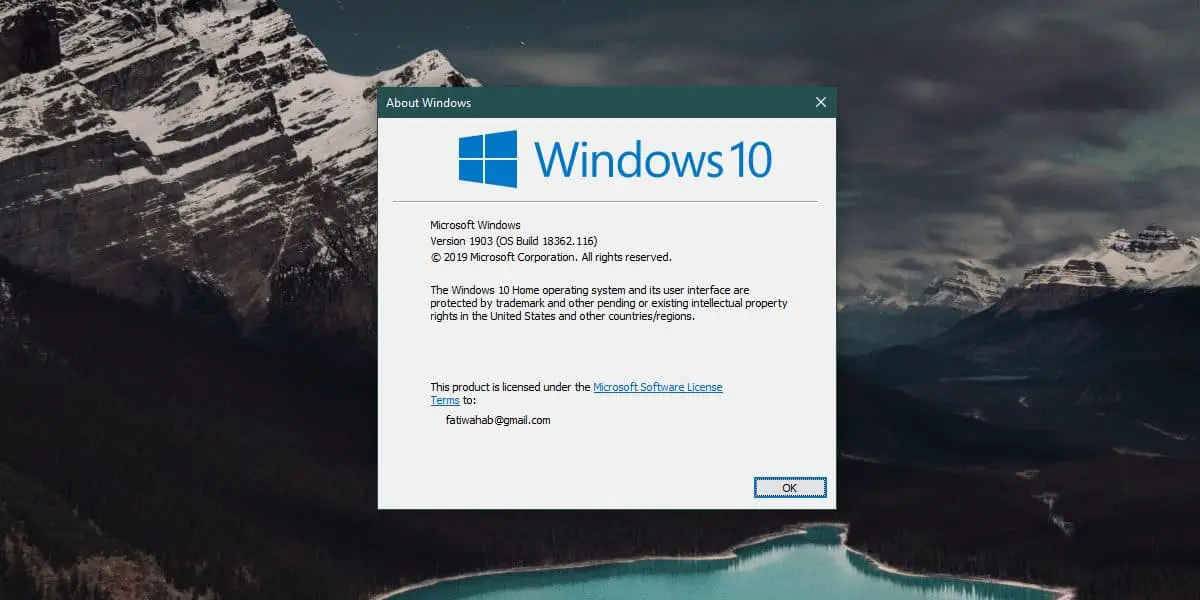Viewport: 1200px width, 600px height.
Task: Click the OK button
Action: [790, 488]
